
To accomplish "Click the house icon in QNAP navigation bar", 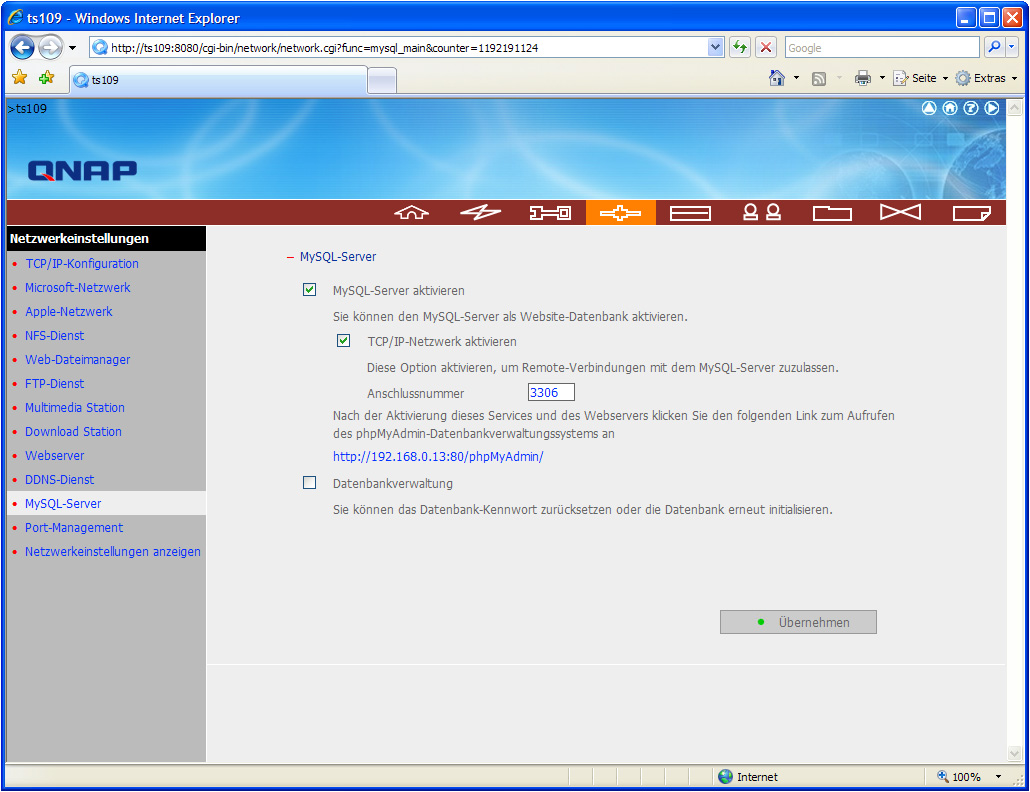I will tap(411, 212).
